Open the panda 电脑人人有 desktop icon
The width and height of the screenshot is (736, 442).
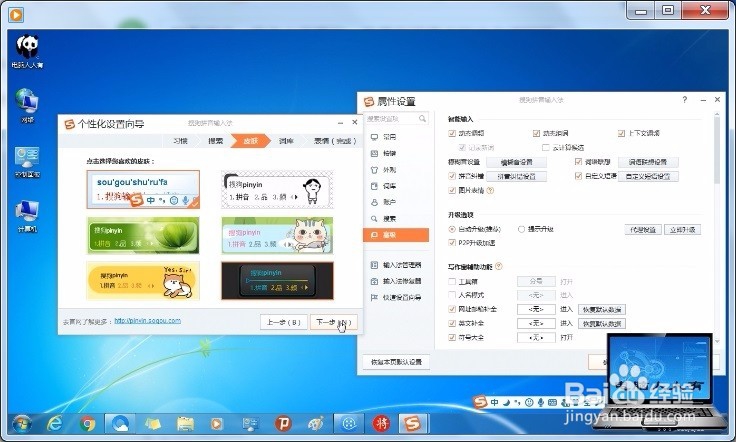[x=27, y=52]
